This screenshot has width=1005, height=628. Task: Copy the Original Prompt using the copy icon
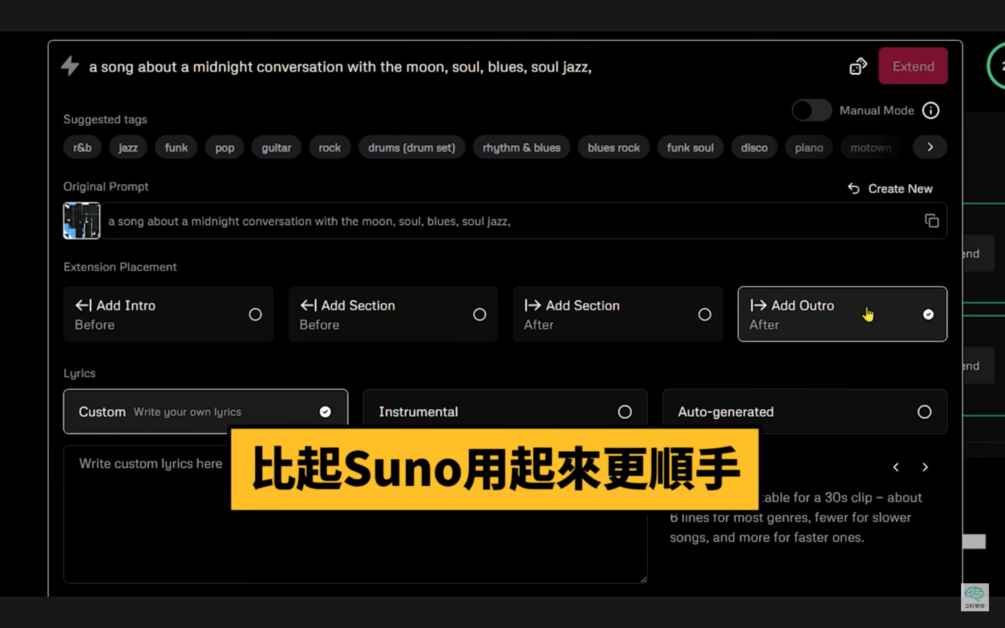931,220
